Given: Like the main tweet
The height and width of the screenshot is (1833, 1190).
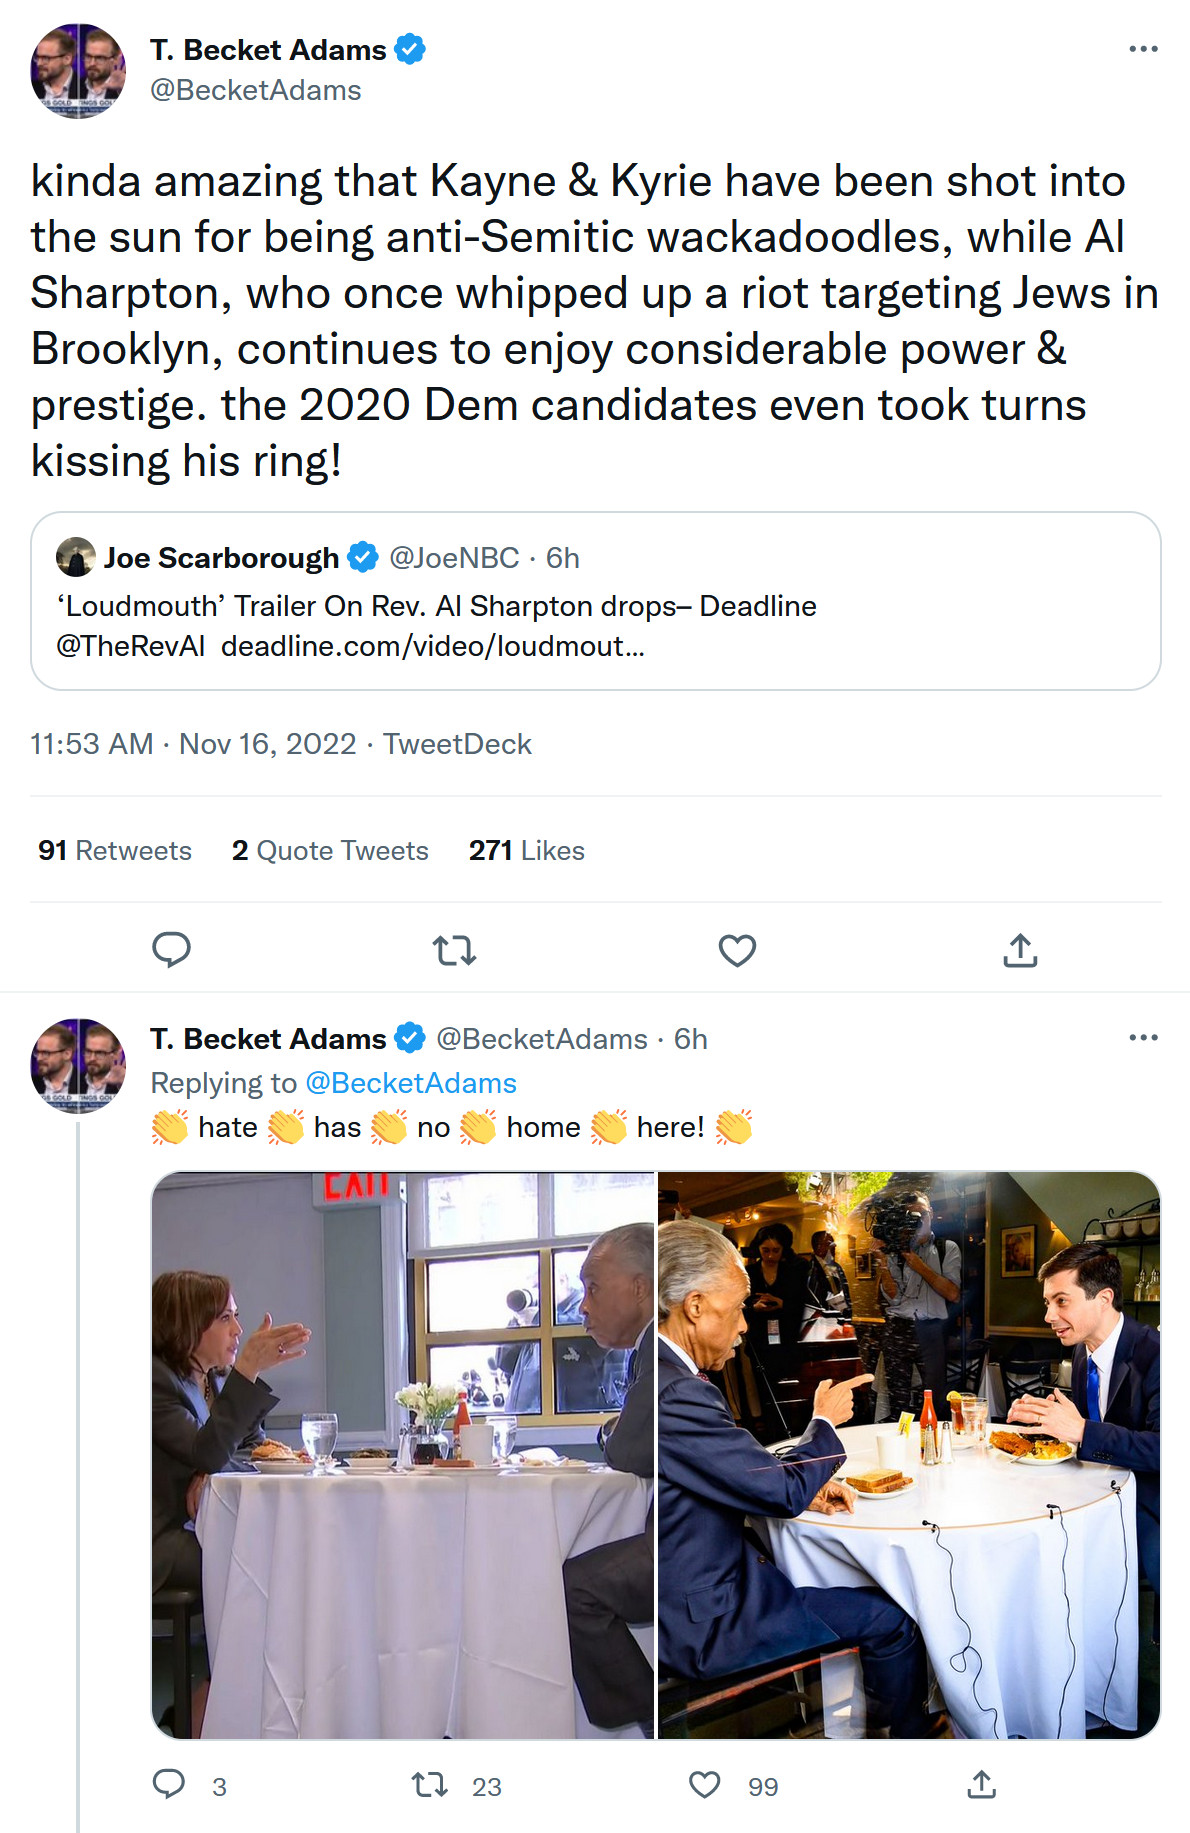Looking at the screenshot, I should point(737,950).
